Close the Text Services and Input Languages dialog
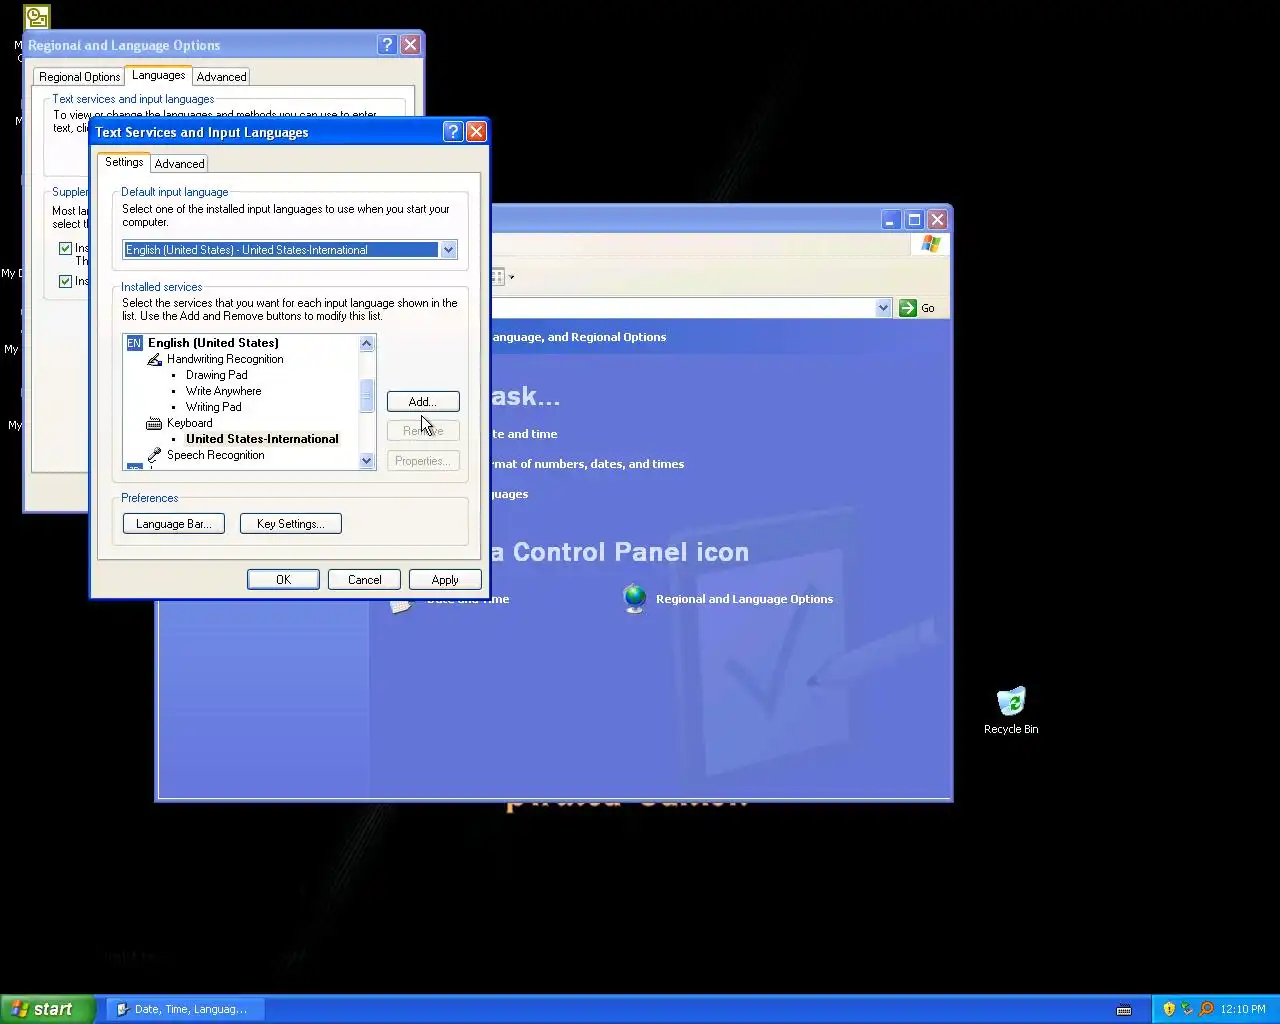Image resolution: width=1280 pixels, height=1024 pixels. [477, 132]
